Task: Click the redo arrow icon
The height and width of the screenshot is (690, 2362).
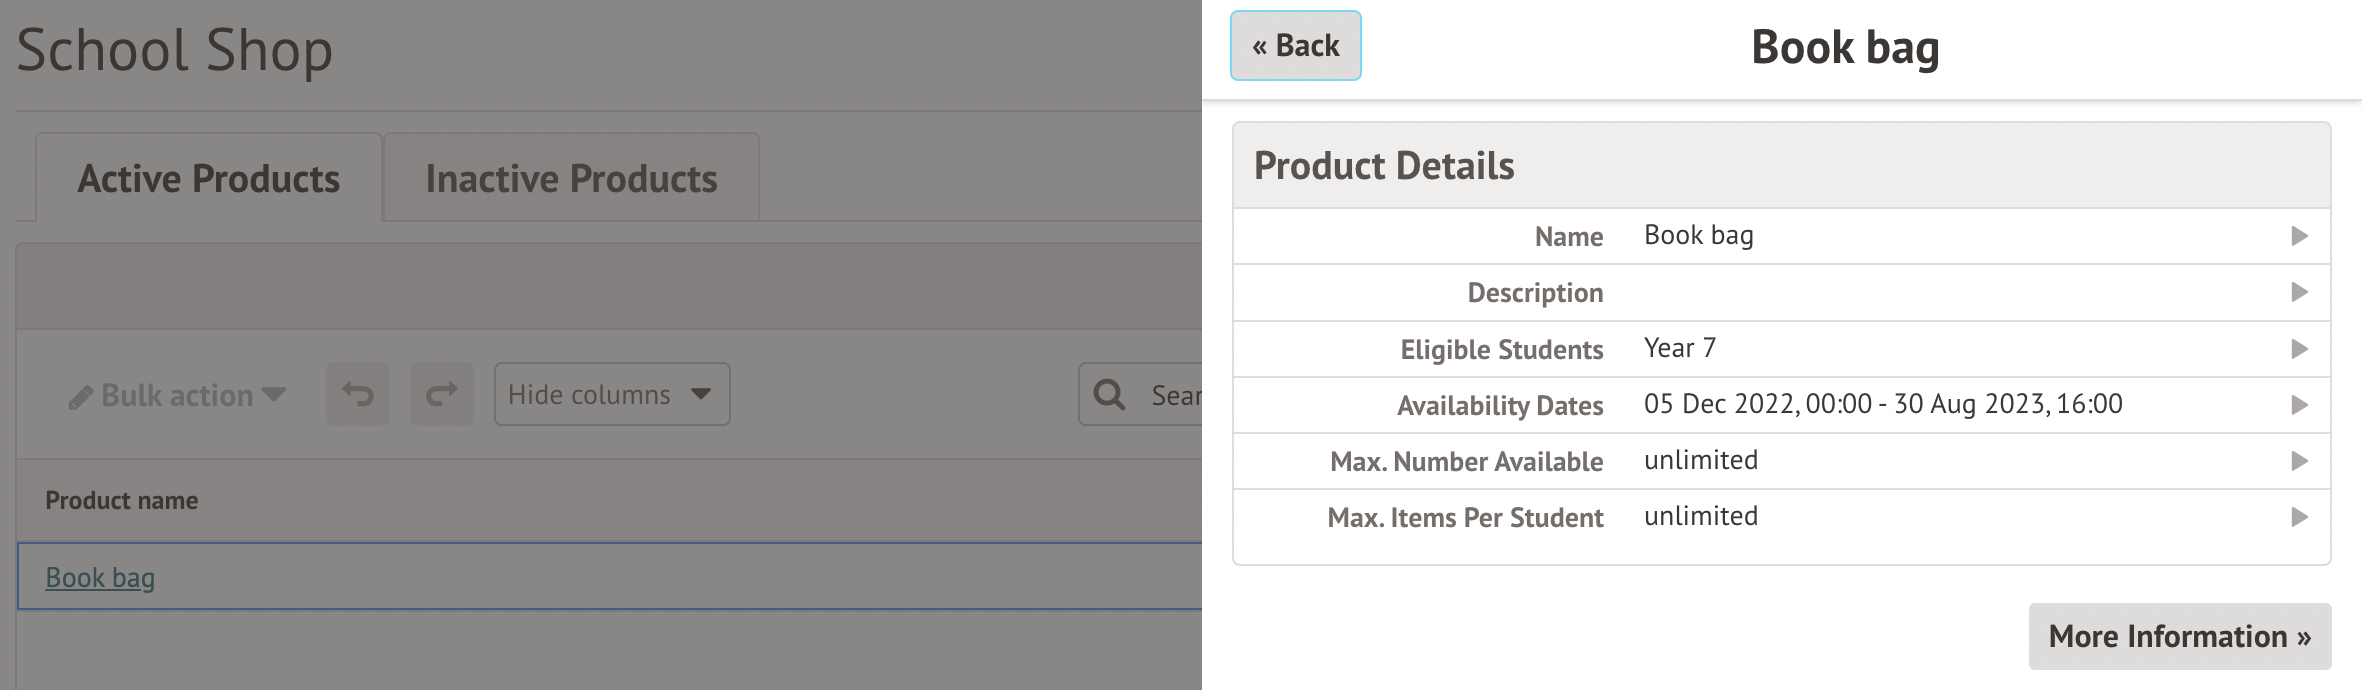Action: (x=441, y=394)
